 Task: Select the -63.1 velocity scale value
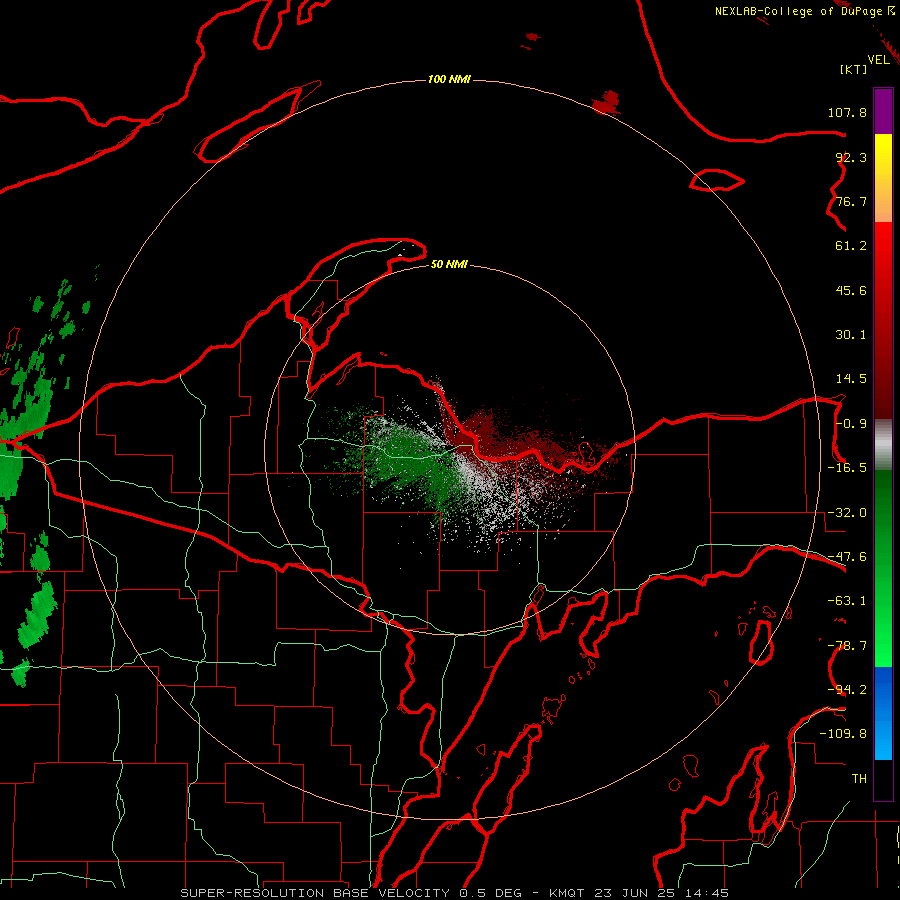click(x=847, y=601)
